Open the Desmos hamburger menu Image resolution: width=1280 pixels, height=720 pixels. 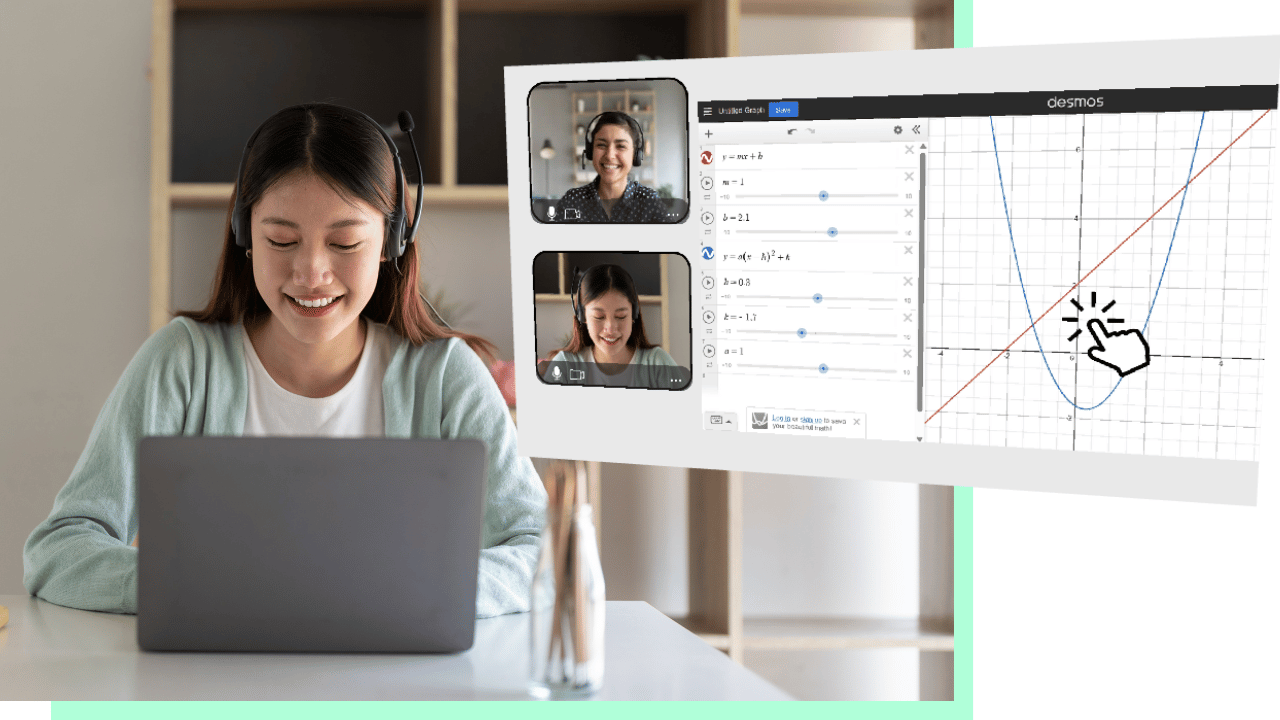click(707, 111)
